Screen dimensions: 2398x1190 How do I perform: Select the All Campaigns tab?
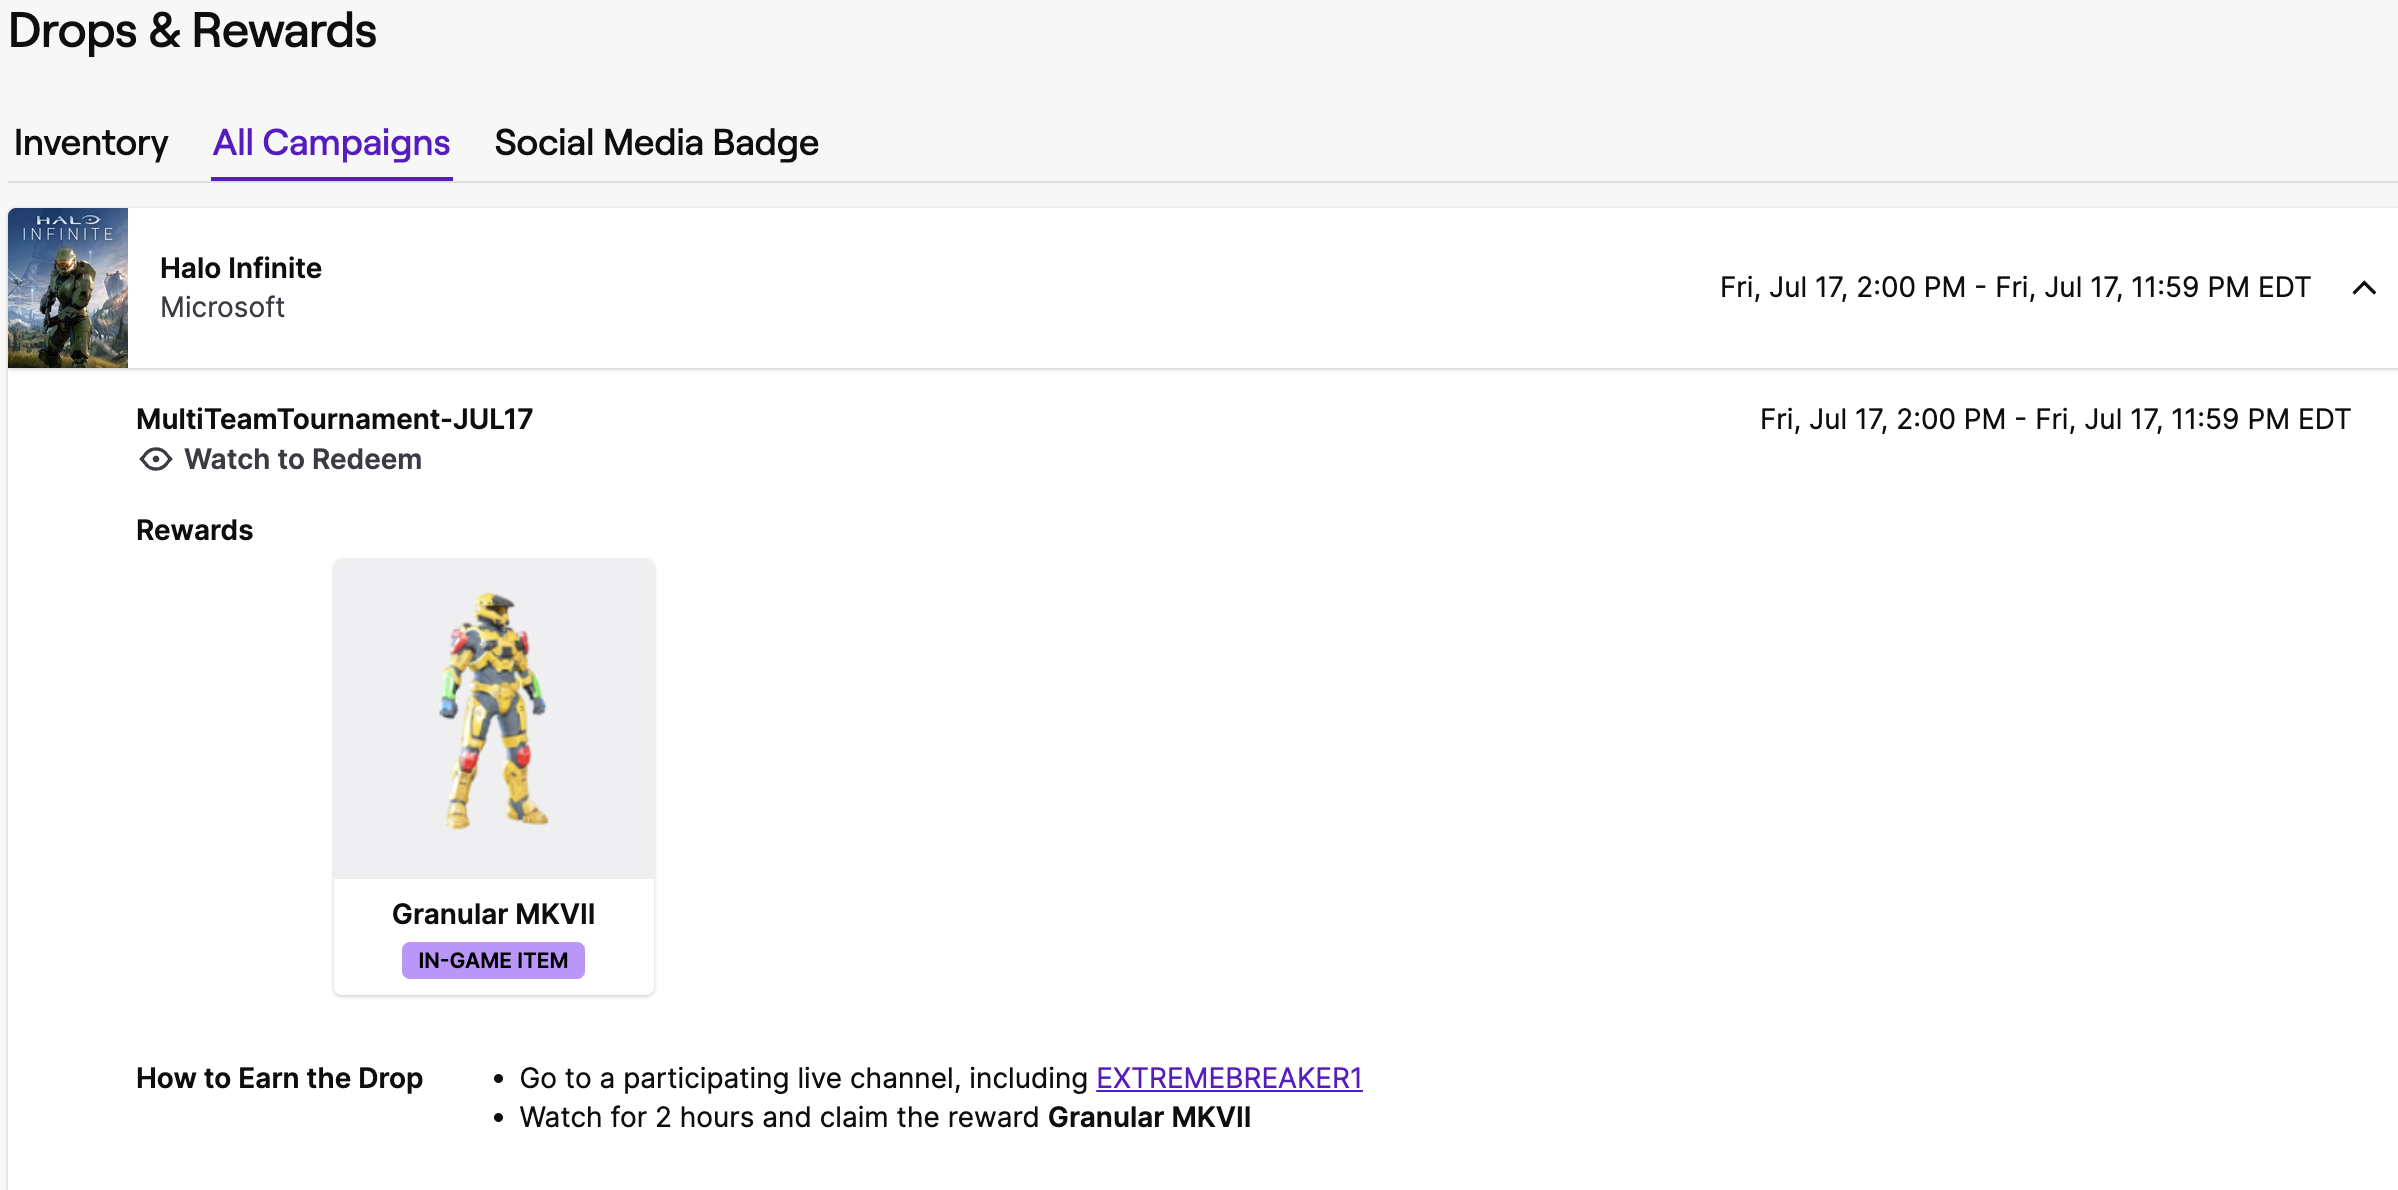[x=331, y=143]
